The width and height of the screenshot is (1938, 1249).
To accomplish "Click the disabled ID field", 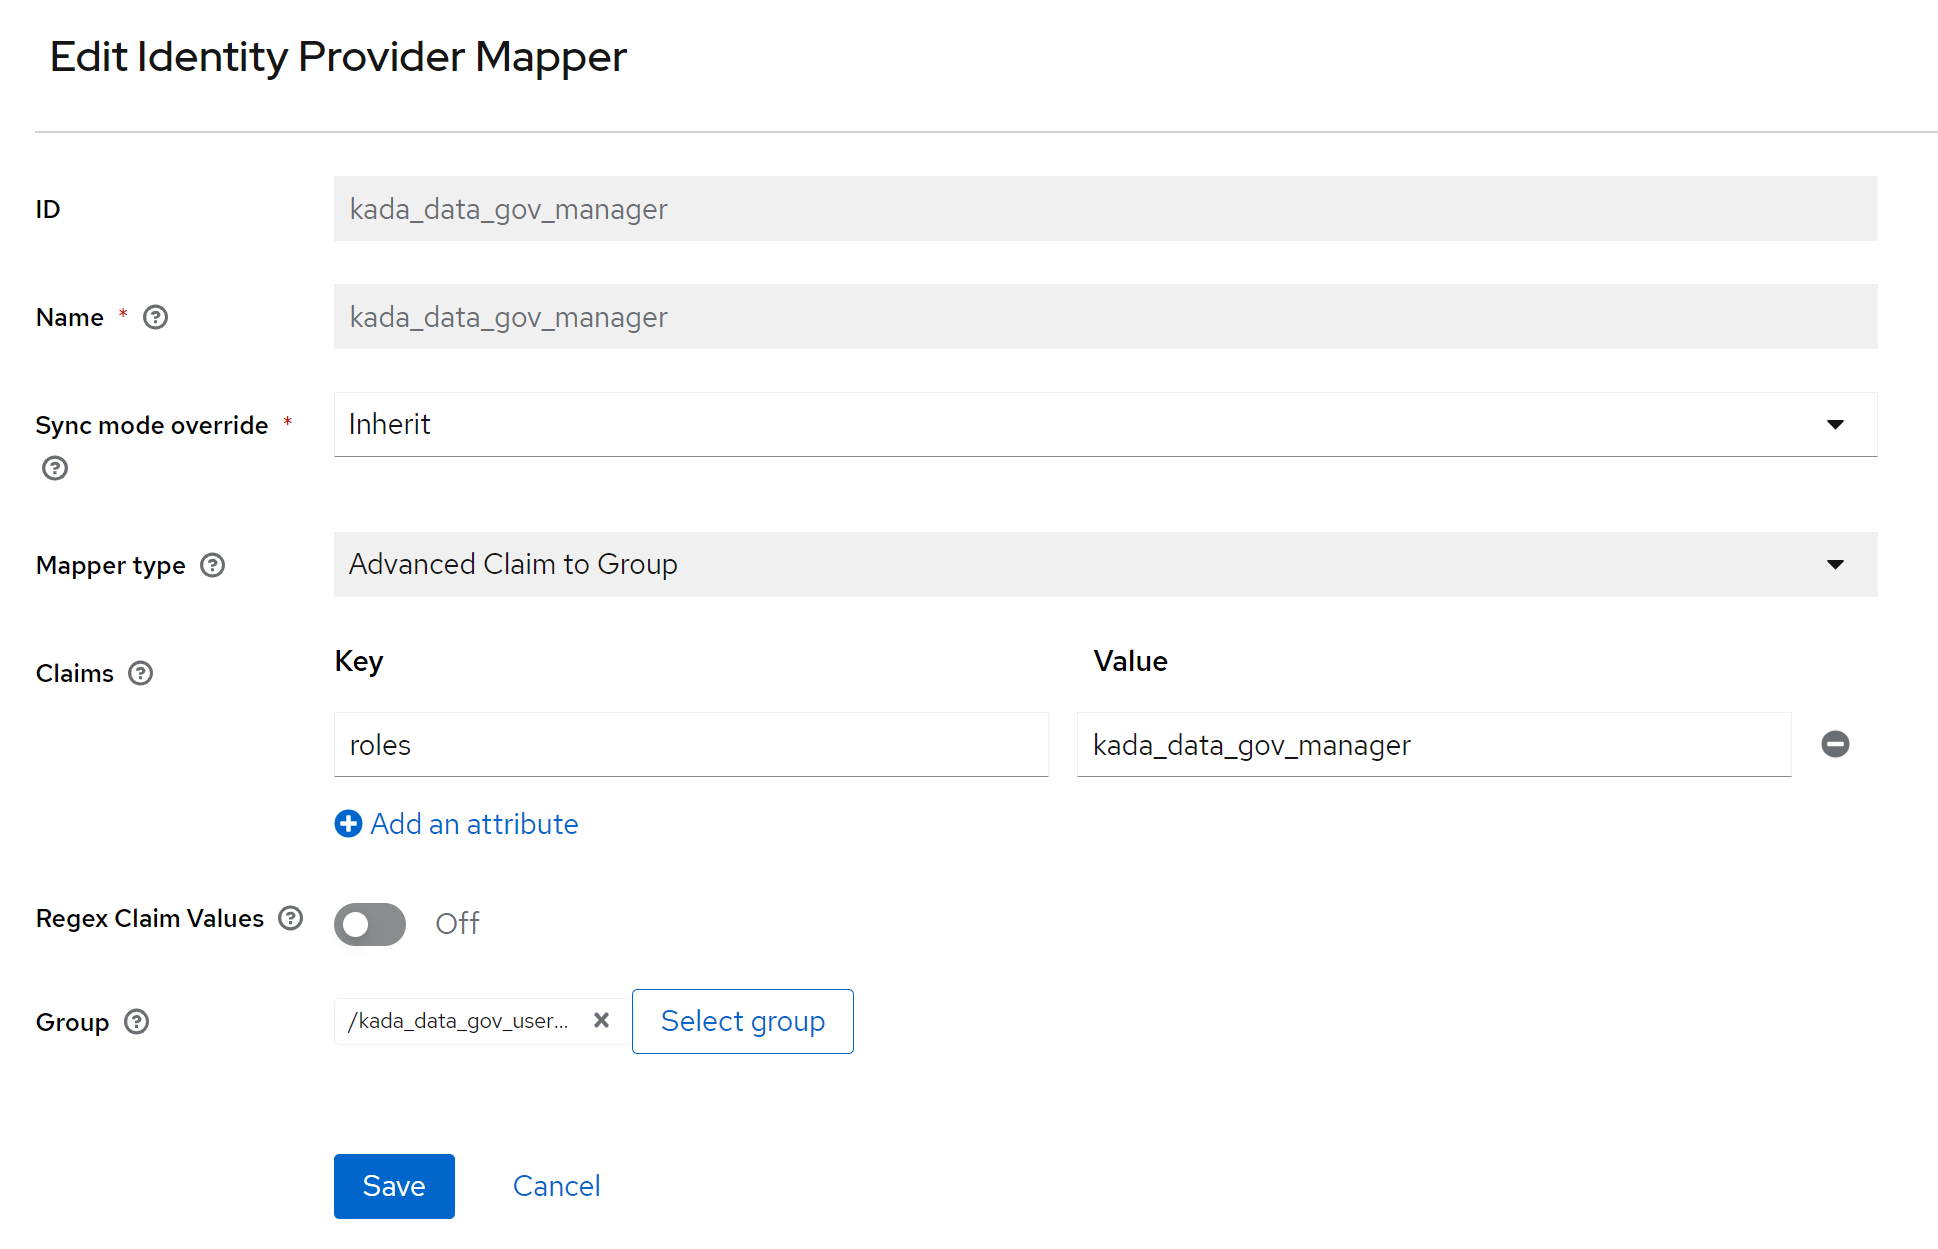I will pyautogui.click(x=1100, y=209).
